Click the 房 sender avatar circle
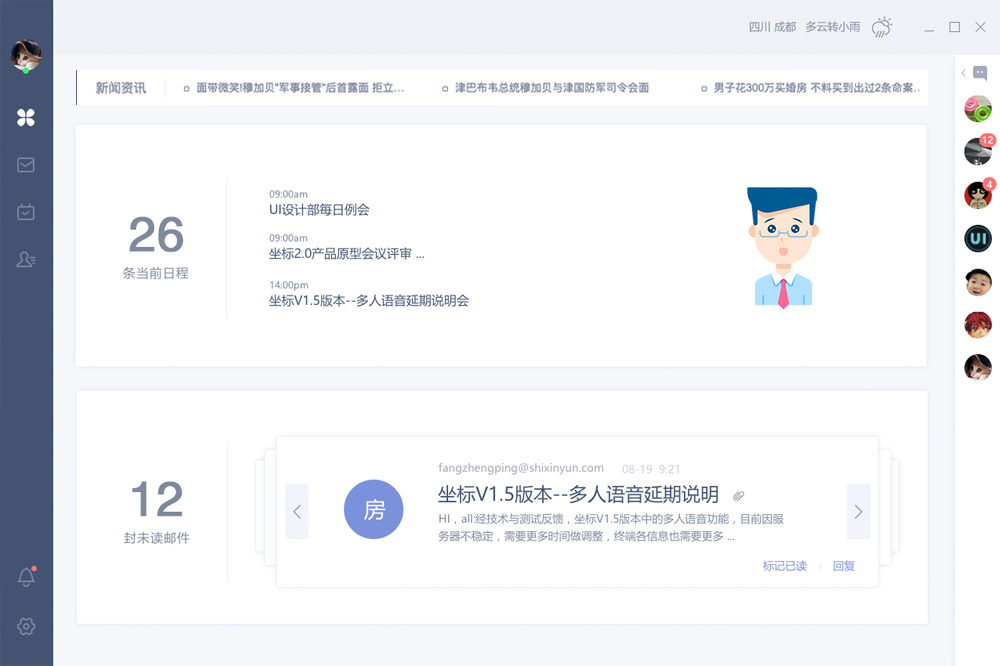 tap(374, 509)
